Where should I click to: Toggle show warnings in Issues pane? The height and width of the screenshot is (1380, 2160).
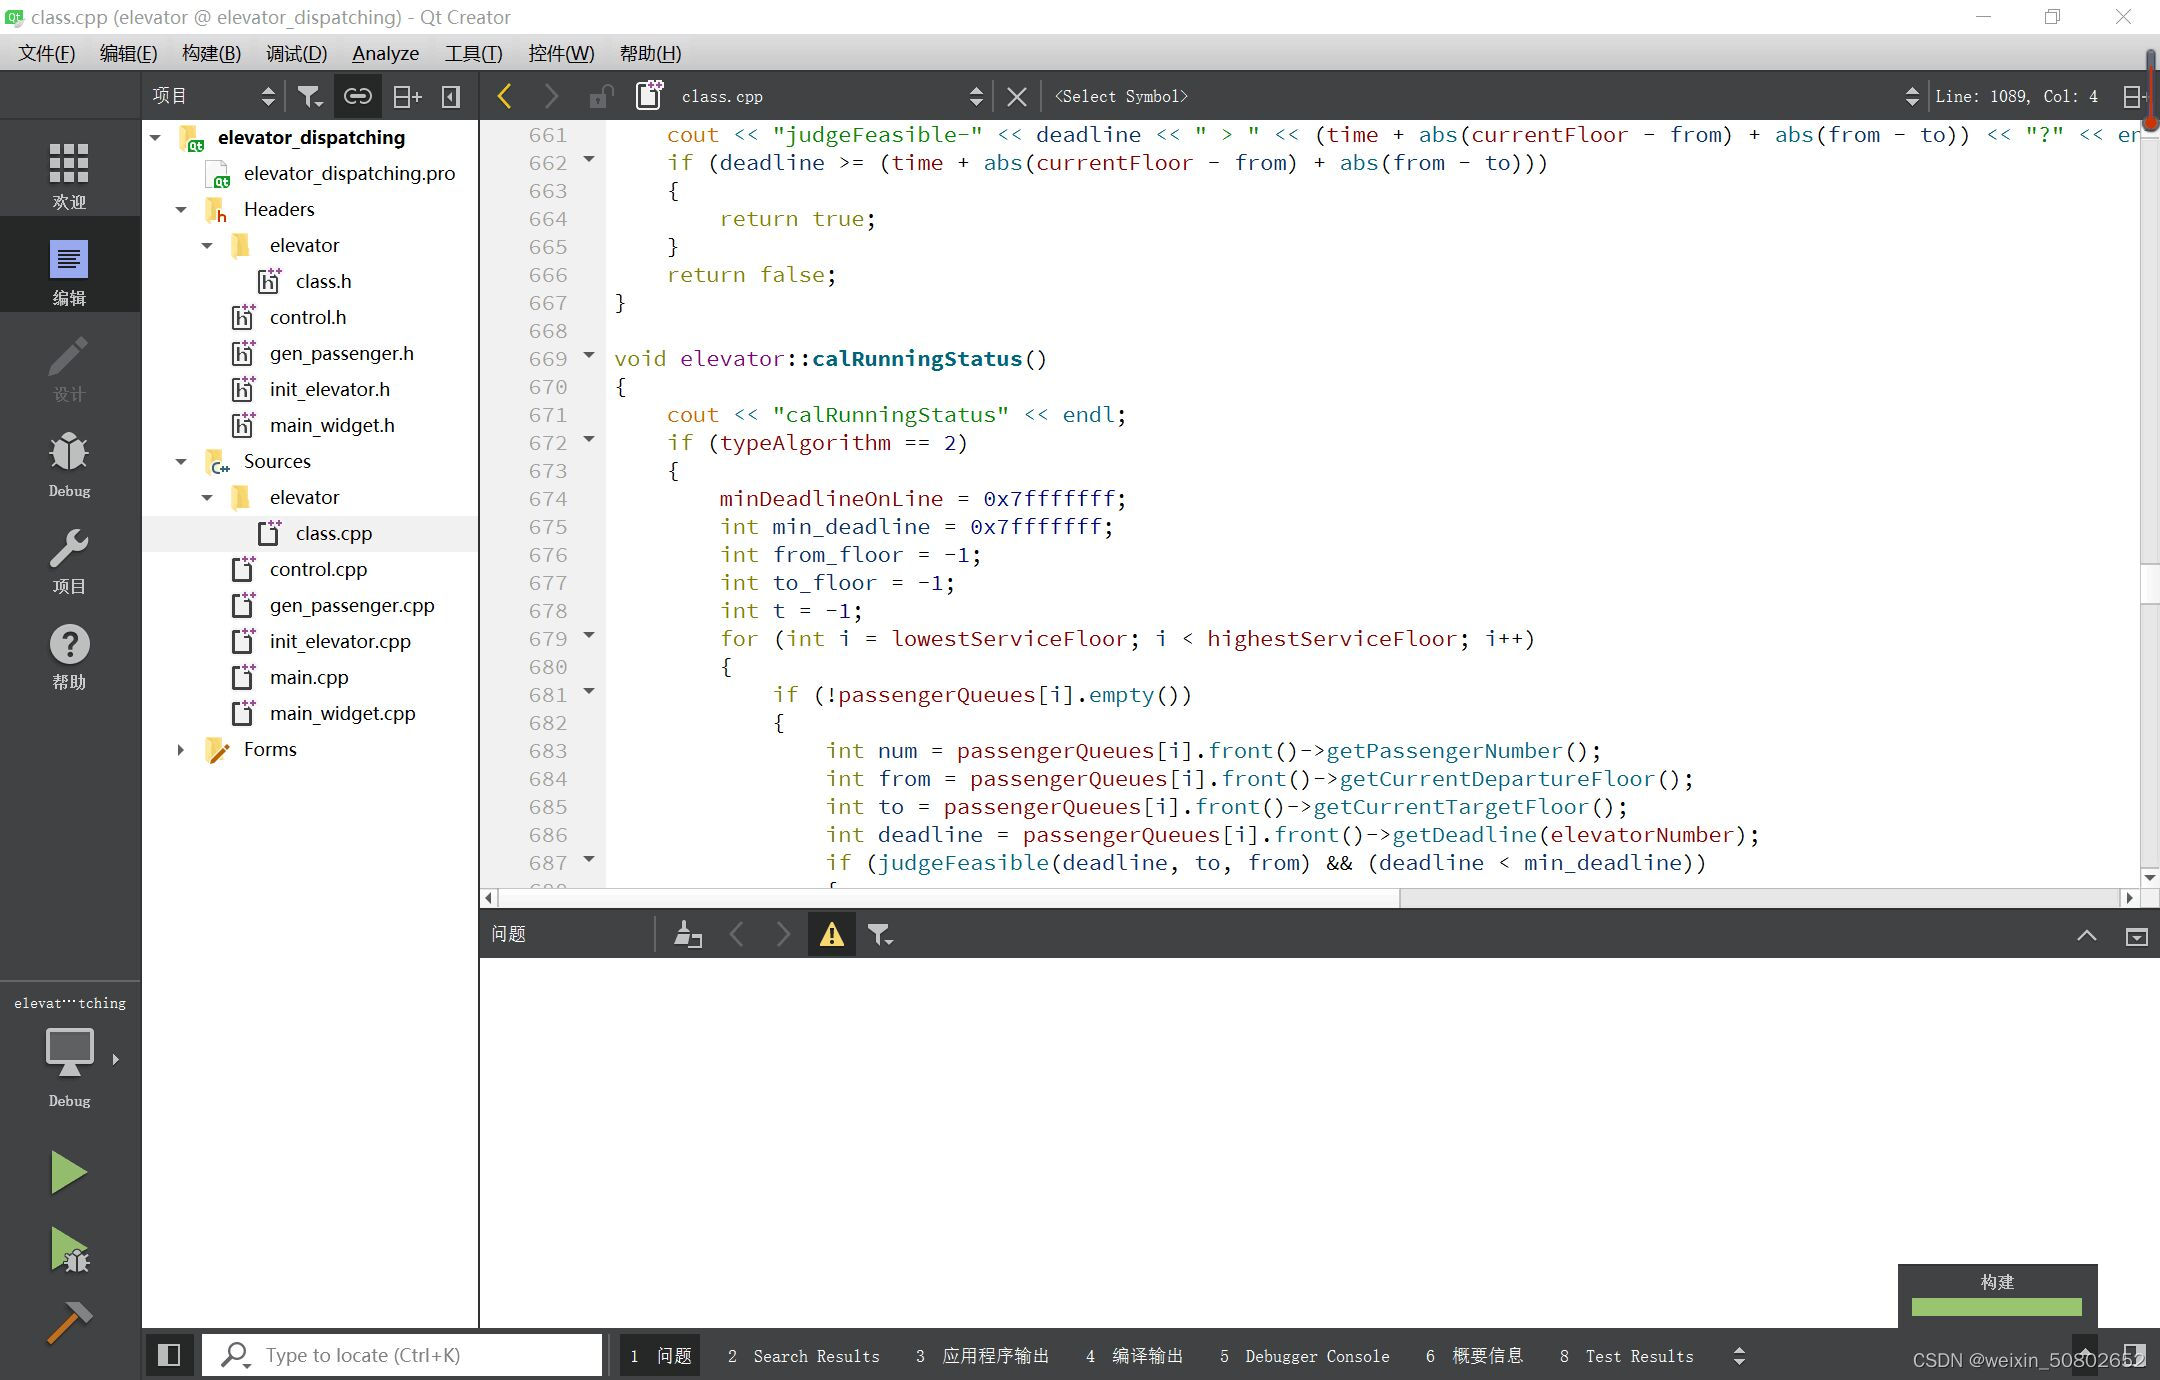coord(831,935)
